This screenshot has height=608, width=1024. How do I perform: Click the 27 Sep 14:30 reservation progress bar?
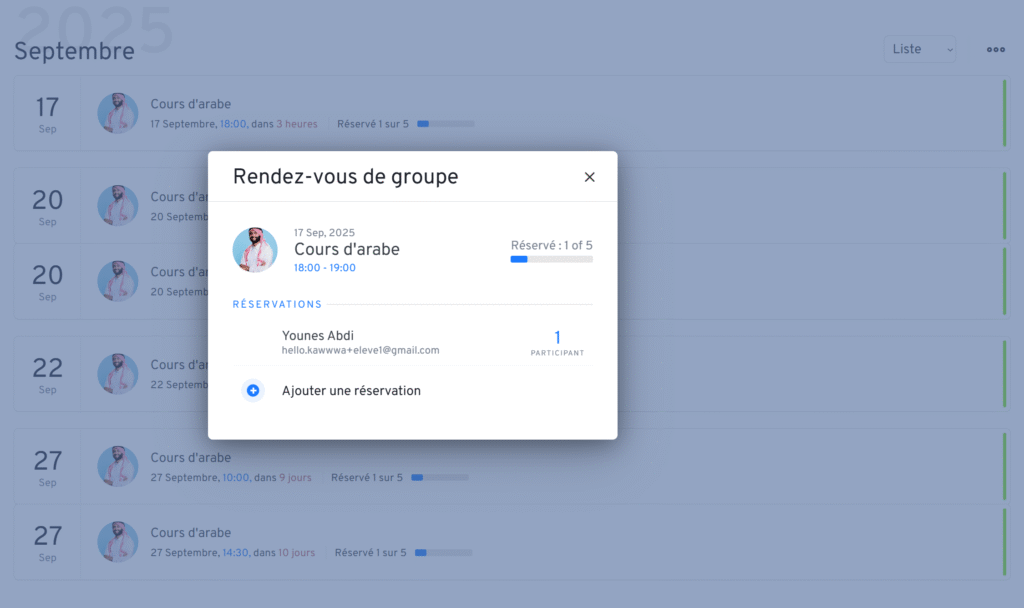point(443,552)
